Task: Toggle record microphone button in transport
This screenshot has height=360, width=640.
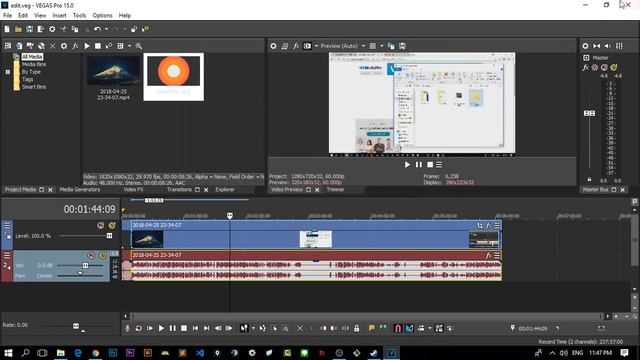Action: (127, 328)
